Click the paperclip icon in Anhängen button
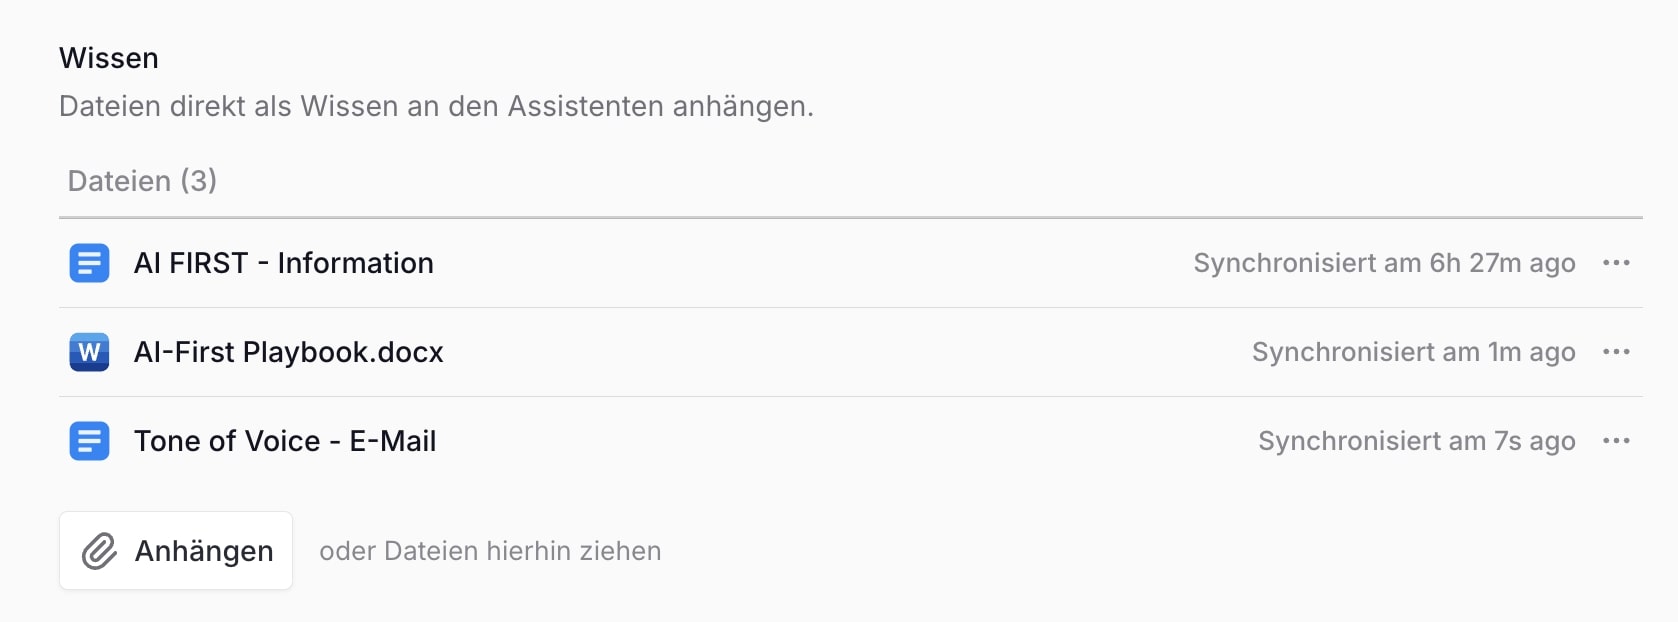 pos(100,551)
